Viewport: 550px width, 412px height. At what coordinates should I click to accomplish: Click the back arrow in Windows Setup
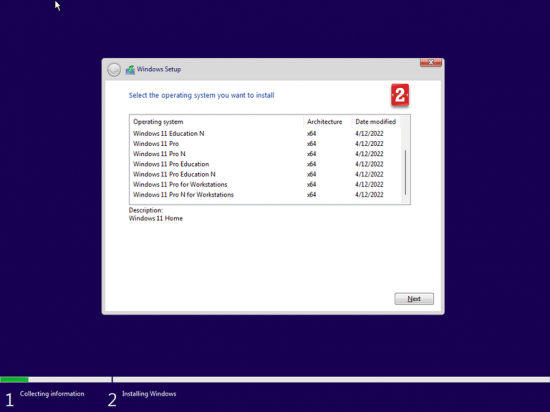tap(114, 70)
